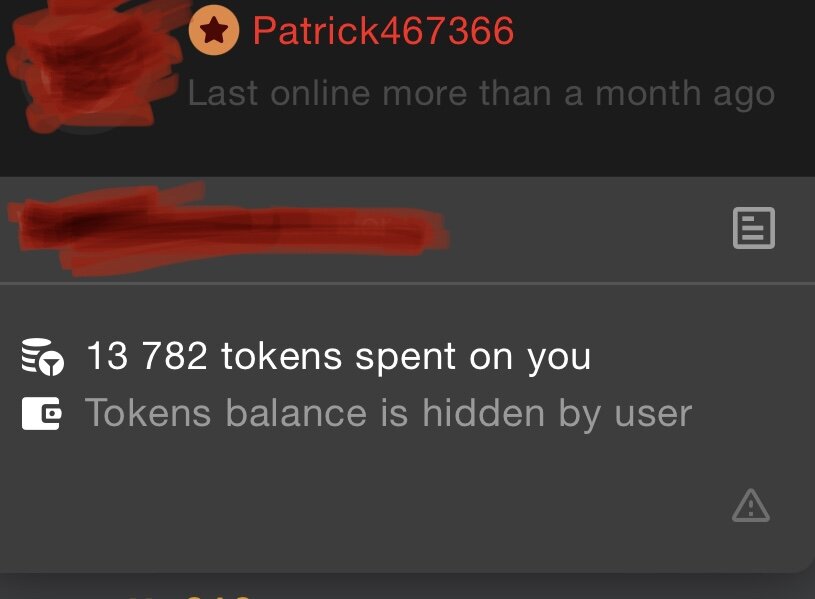Click the funnel badge on the coins icon

pyautogui.click(x=51, y=364)
